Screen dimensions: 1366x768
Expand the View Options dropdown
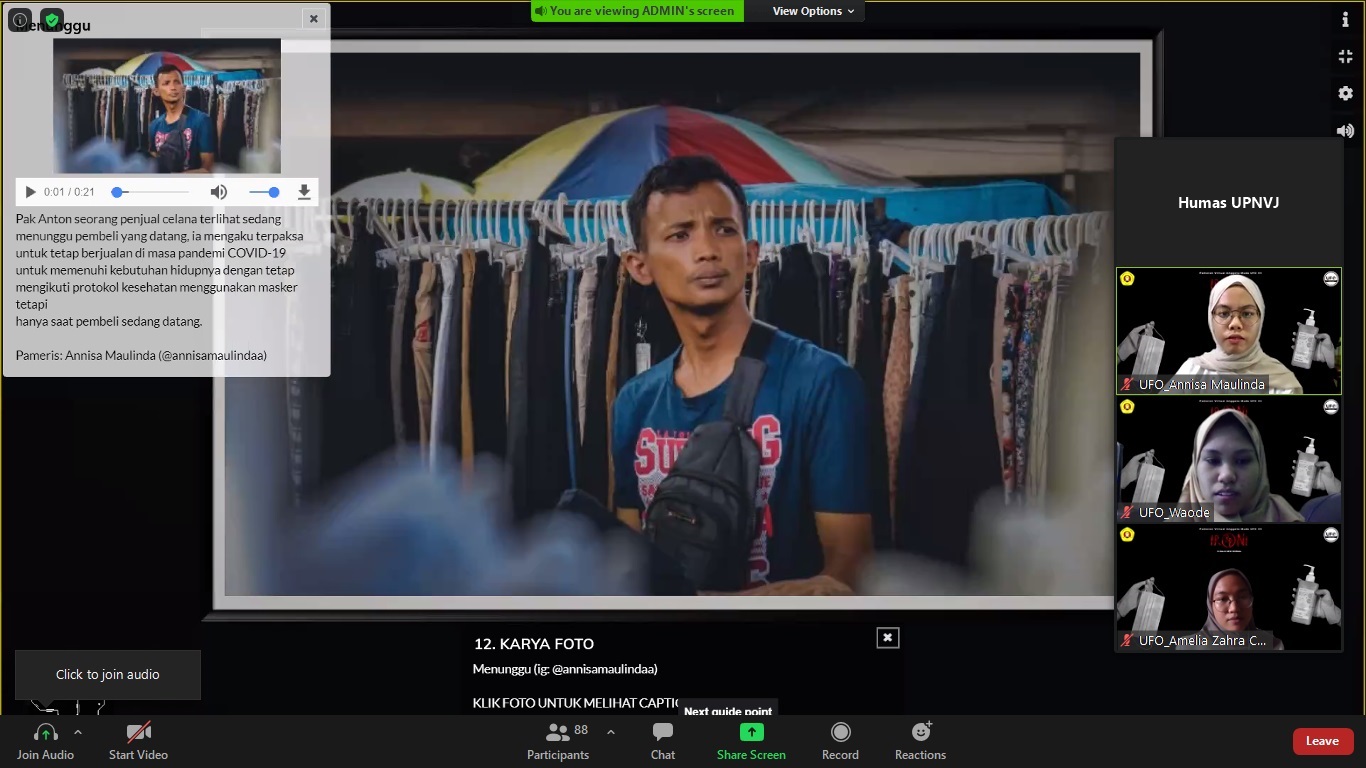[813, 11]
